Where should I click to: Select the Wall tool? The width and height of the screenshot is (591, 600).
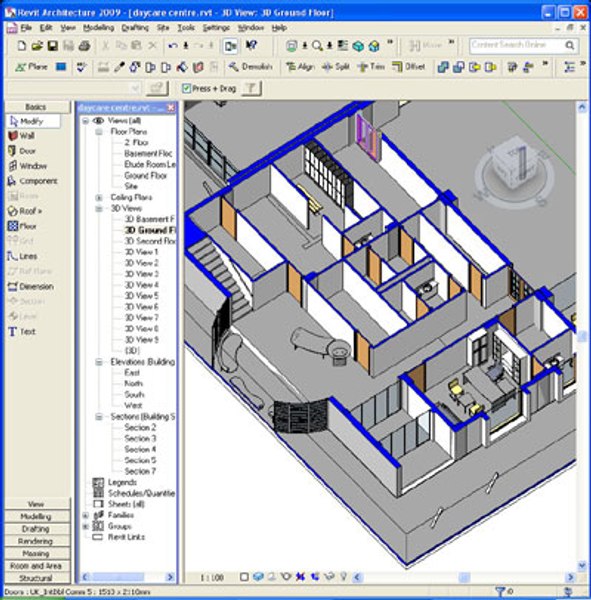[22, 136]
